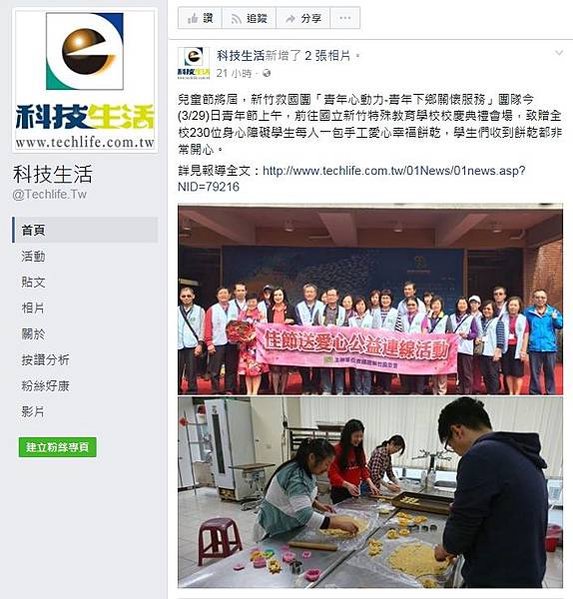
Task: Open the three-dots more options button
Action: (x=345, y=18)
